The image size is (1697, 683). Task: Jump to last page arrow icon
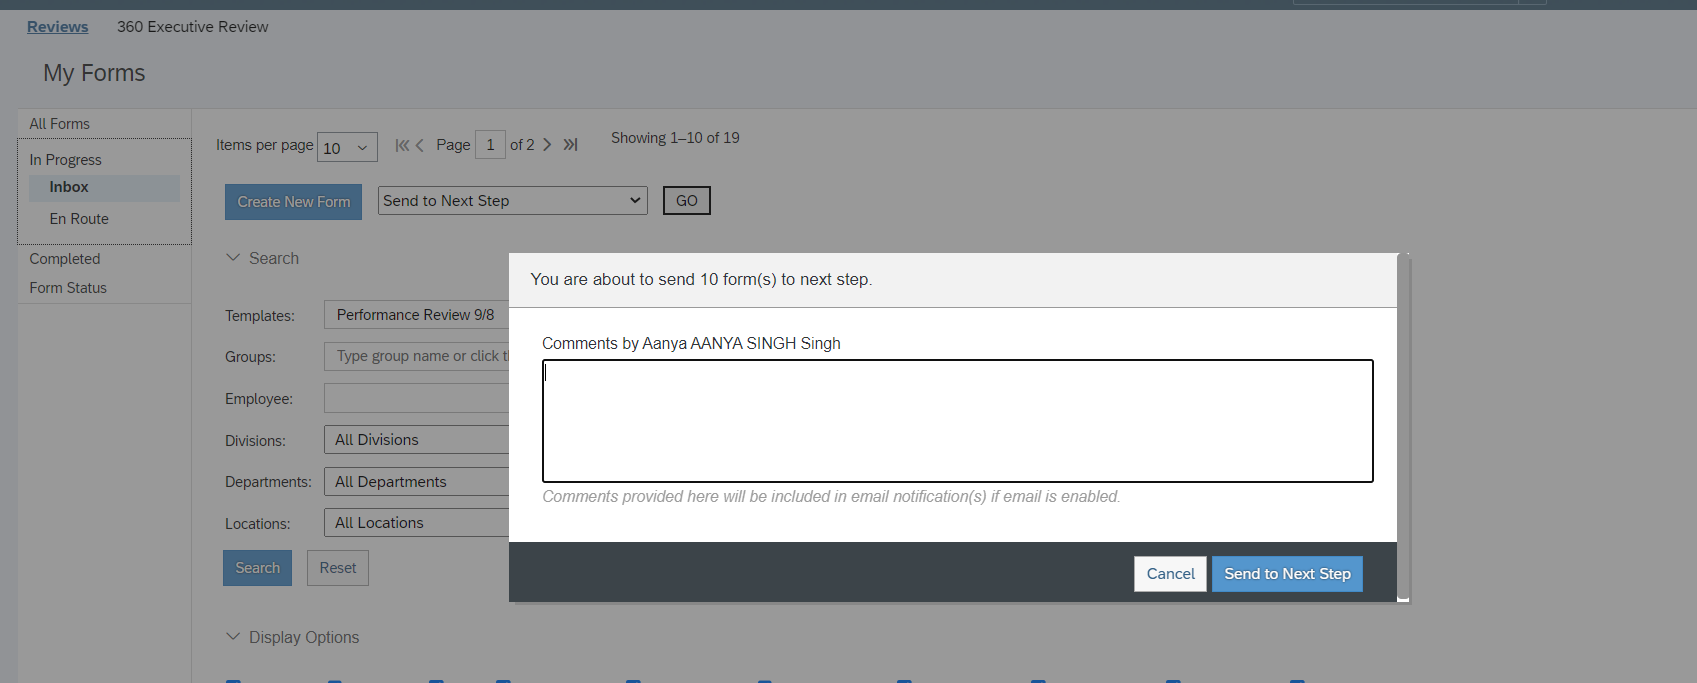click(x=570, y=145)
